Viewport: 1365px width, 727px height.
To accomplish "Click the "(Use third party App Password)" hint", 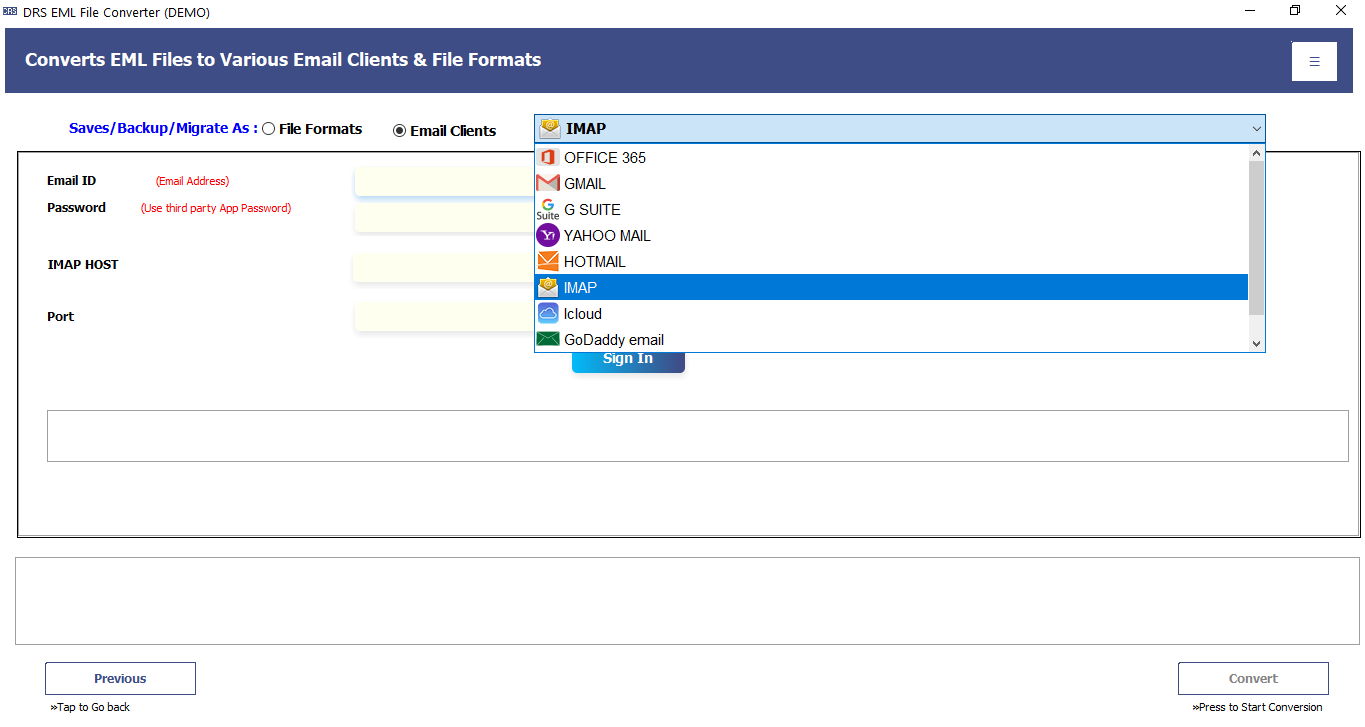I will (x=216, y=208).
